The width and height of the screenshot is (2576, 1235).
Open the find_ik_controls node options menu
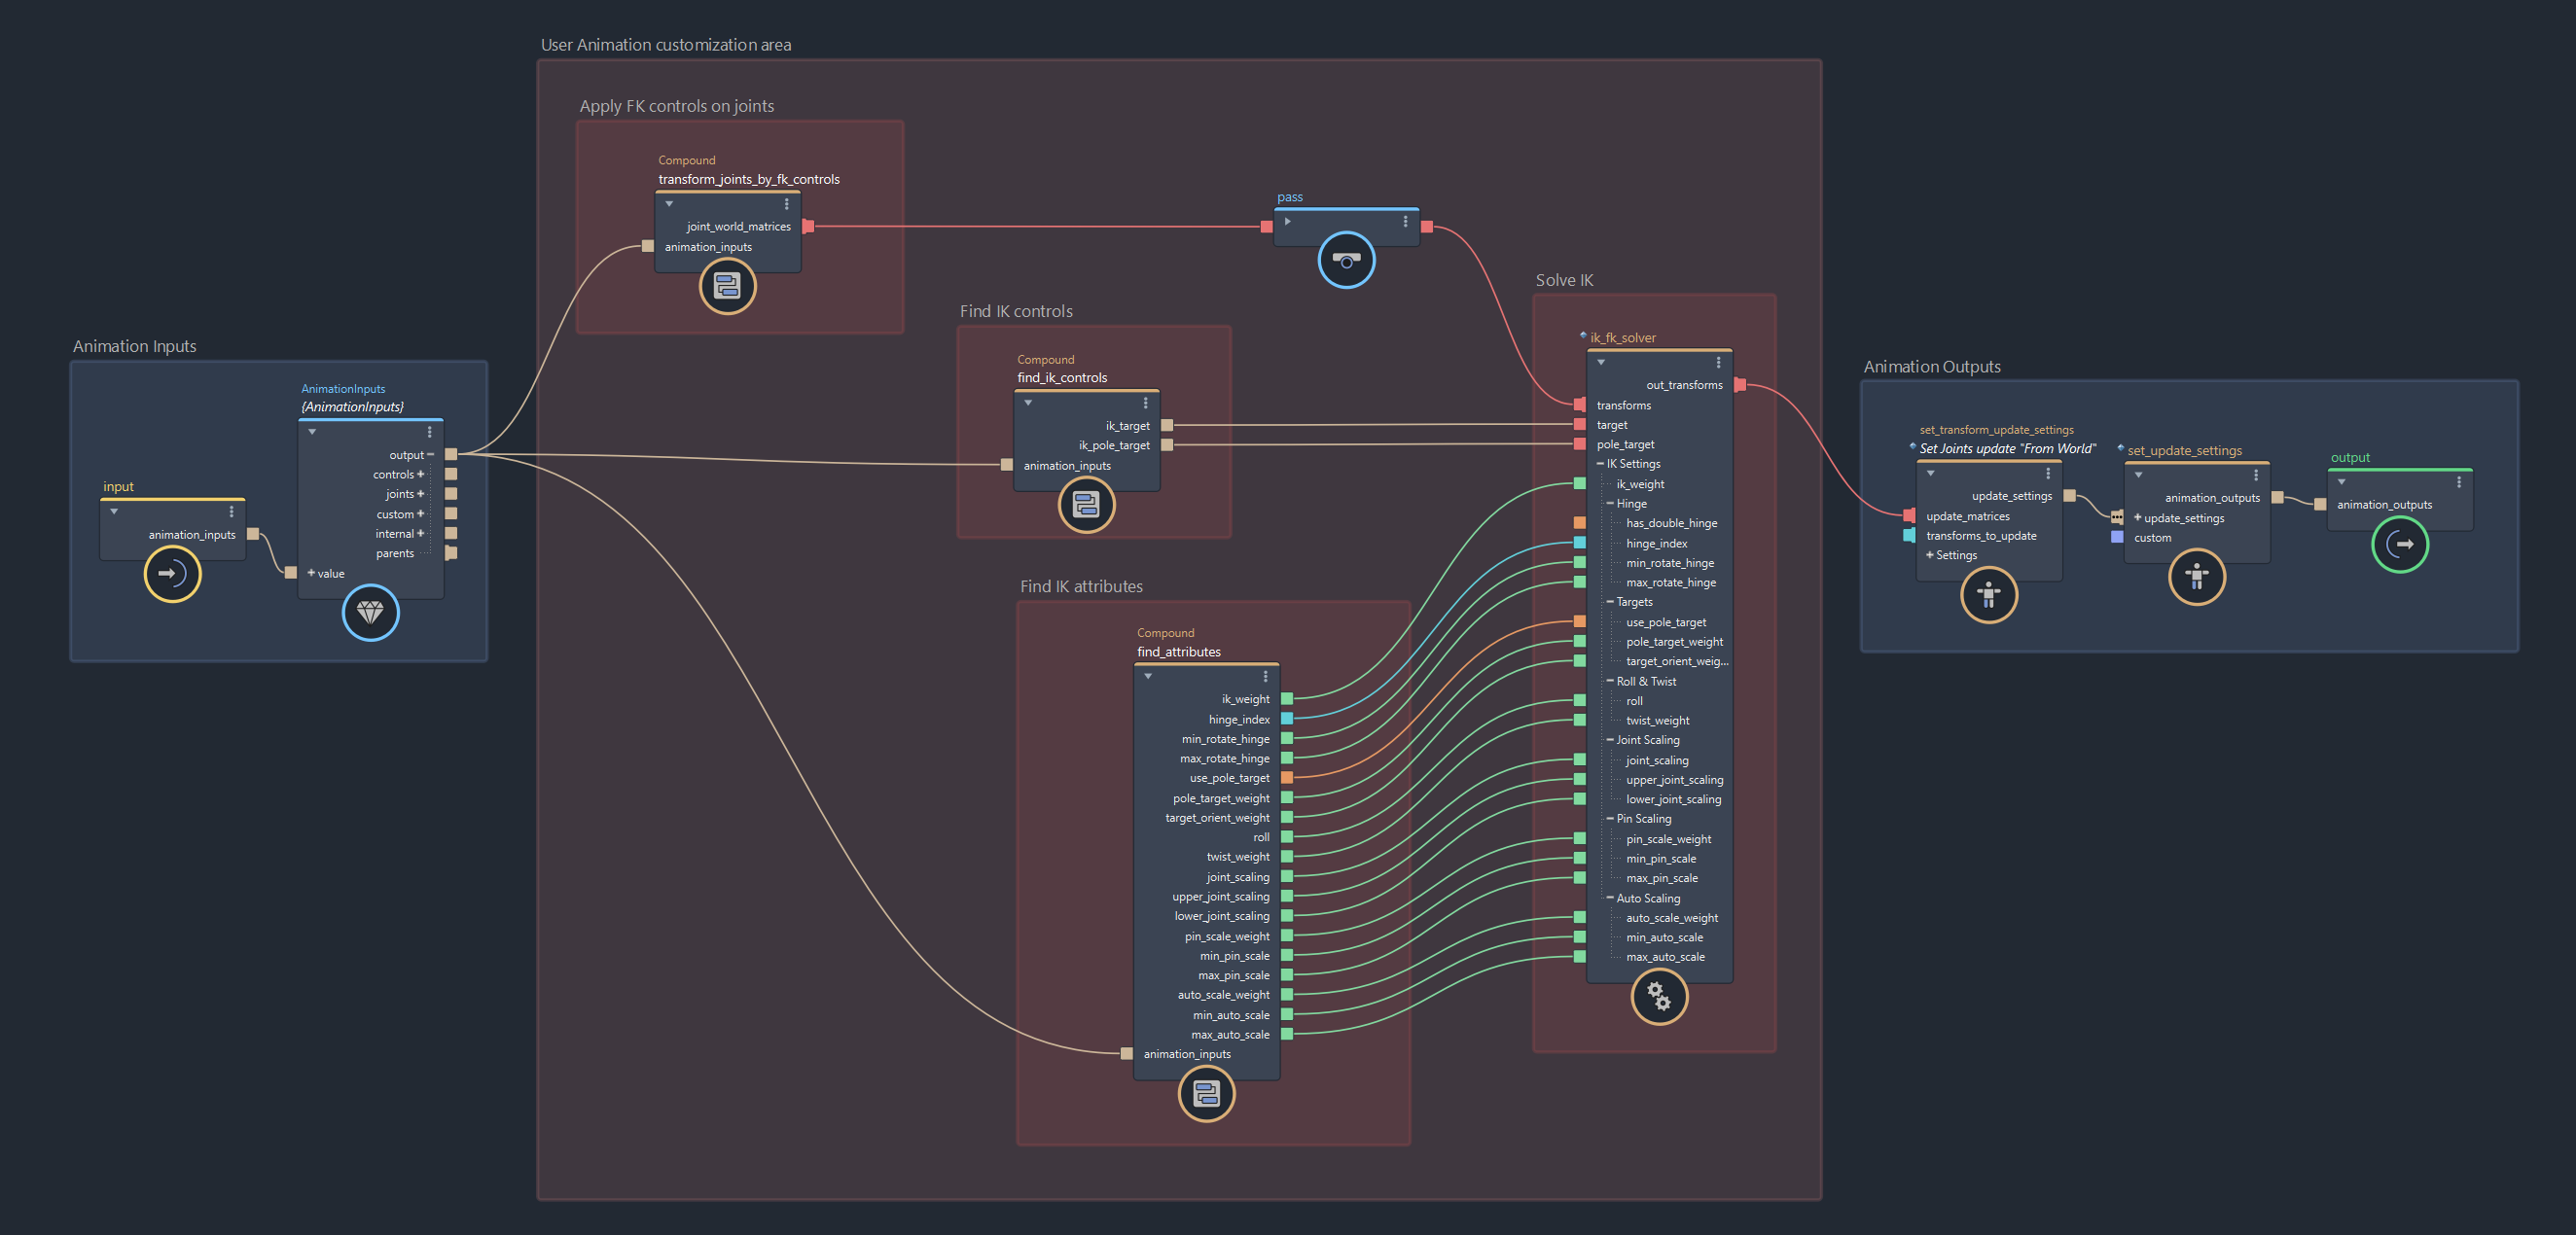pyautogui.click(x=1145, y=403)
